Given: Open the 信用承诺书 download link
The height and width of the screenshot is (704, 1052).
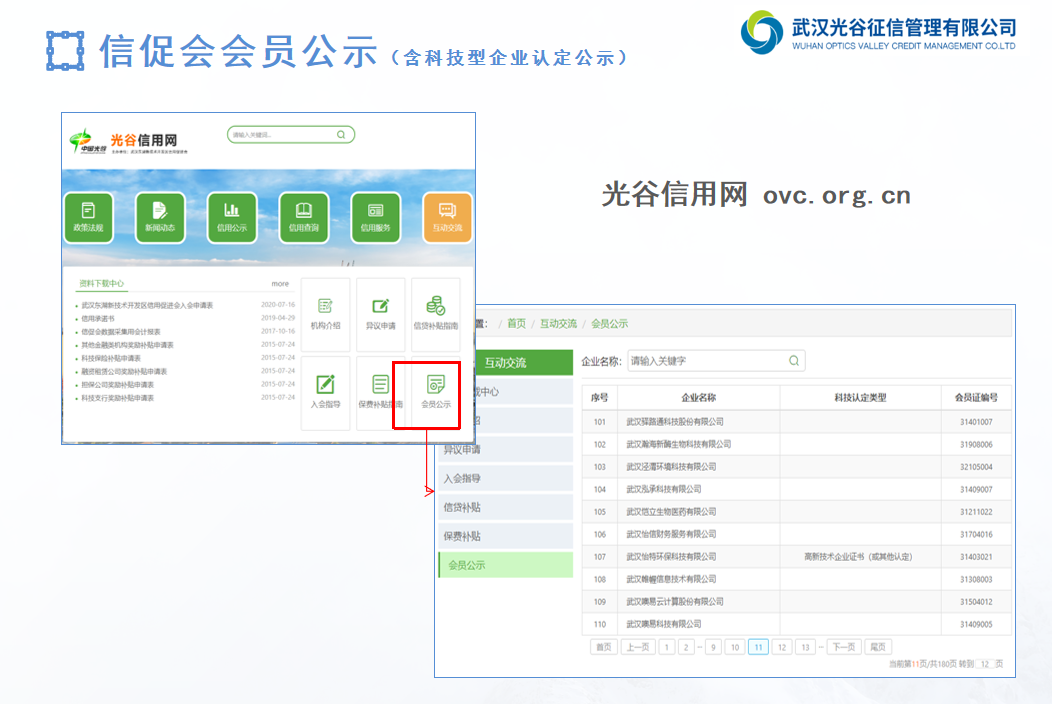Looking at the screenshot, I should (98, 319).
